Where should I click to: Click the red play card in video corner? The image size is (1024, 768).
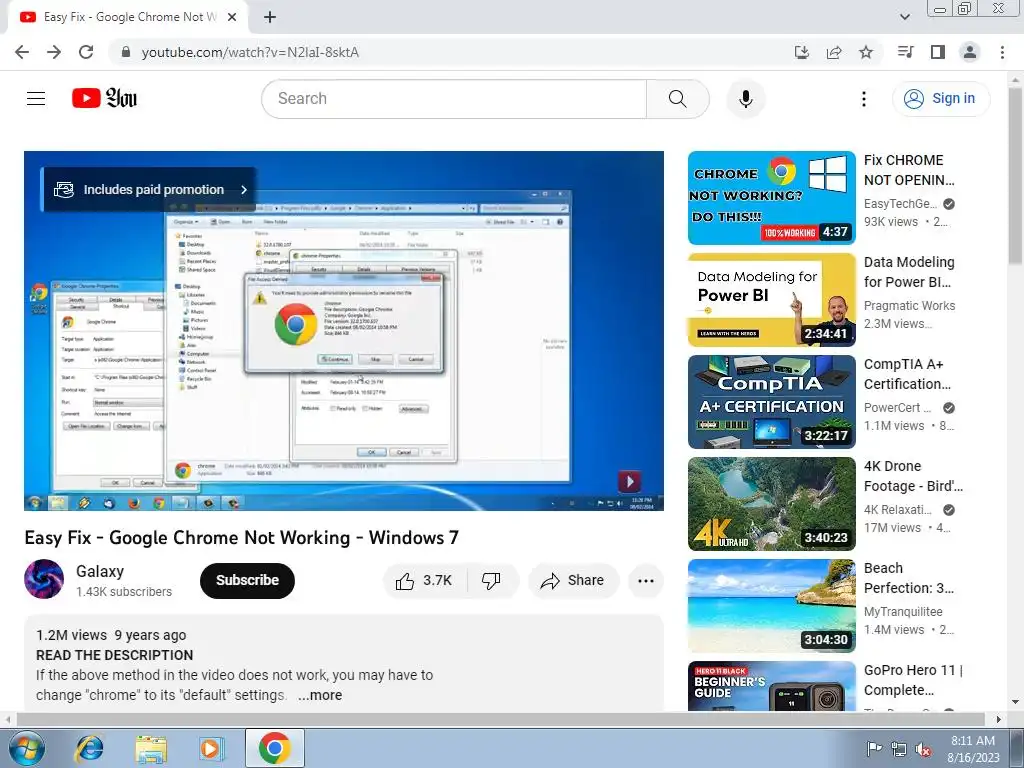(629, 482)
